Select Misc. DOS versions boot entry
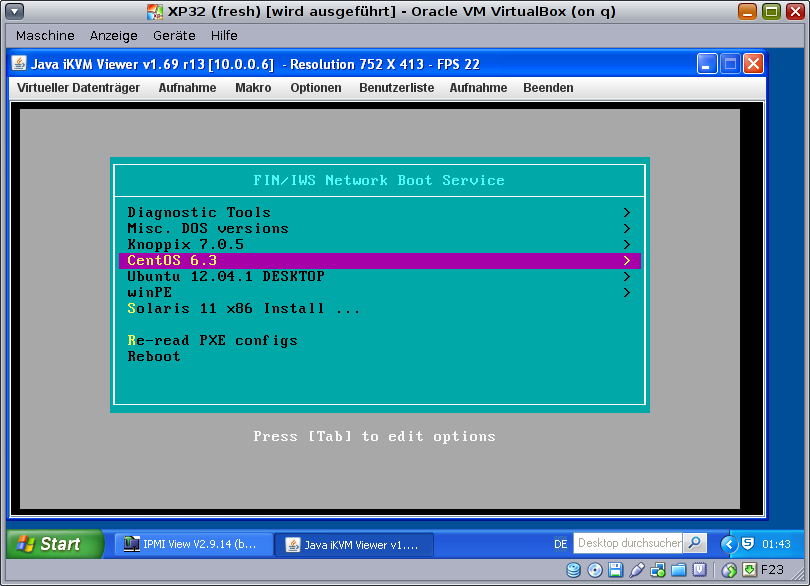 (380, 228)
